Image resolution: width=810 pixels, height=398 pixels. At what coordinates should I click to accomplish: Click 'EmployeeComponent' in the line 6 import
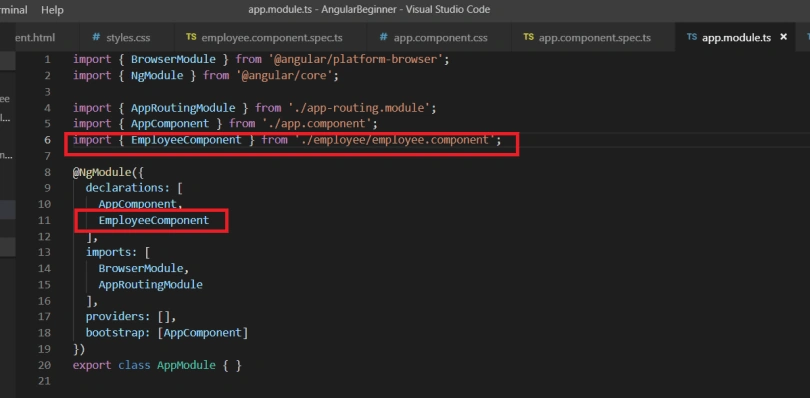186,140
